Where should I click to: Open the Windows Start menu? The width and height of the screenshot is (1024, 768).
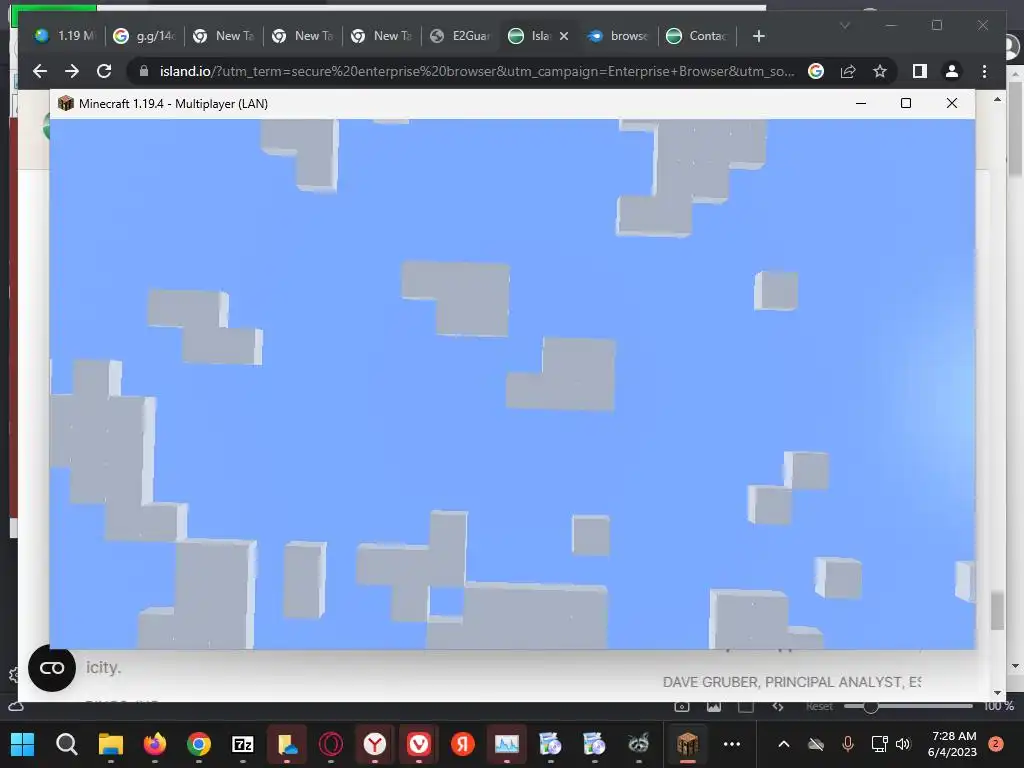[x=22, y=744]
